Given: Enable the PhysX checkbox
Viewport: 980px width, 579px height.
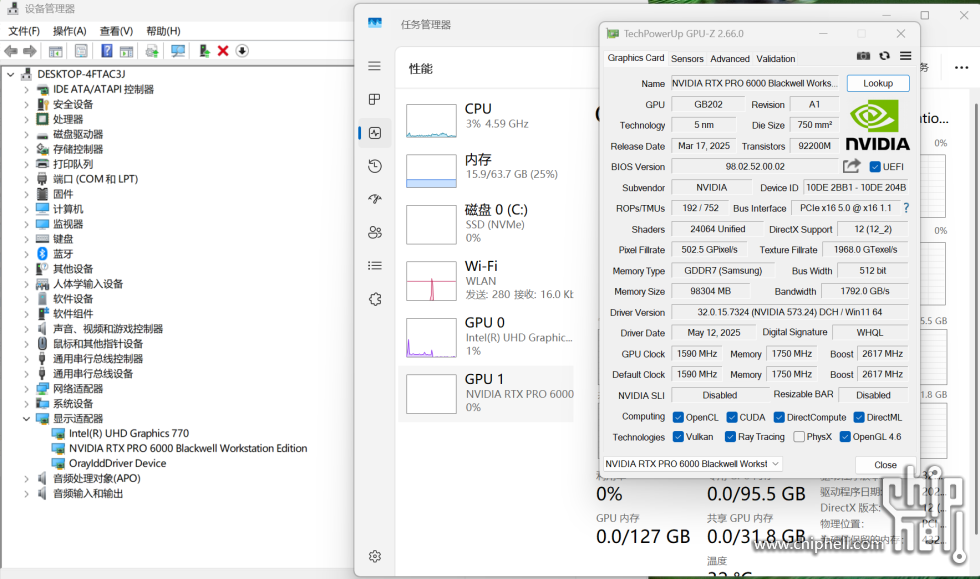Looking at the screenshot, I should (799, 436).
